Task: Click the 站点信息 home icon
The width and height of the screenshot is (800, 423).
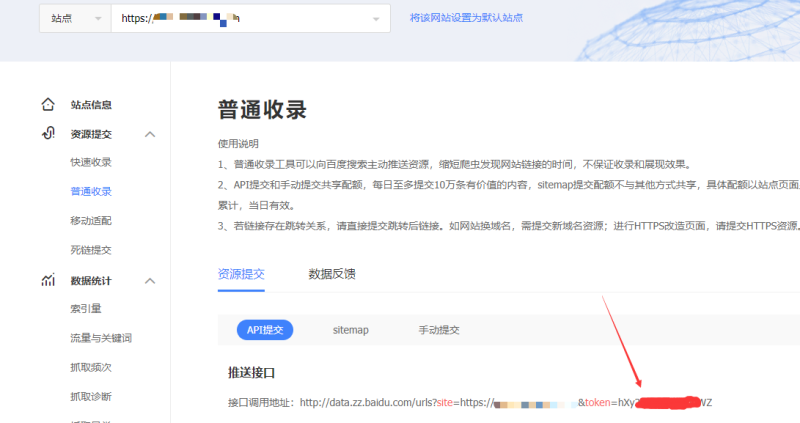Action: (x=48, y=105)
